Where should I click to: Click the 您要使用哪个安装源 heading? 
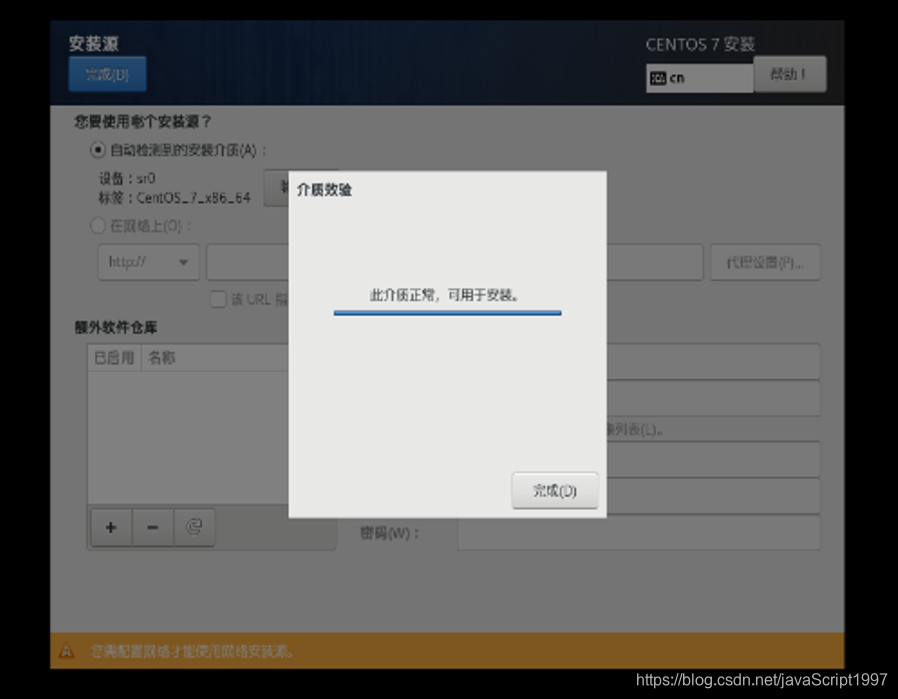click(143, 121)
